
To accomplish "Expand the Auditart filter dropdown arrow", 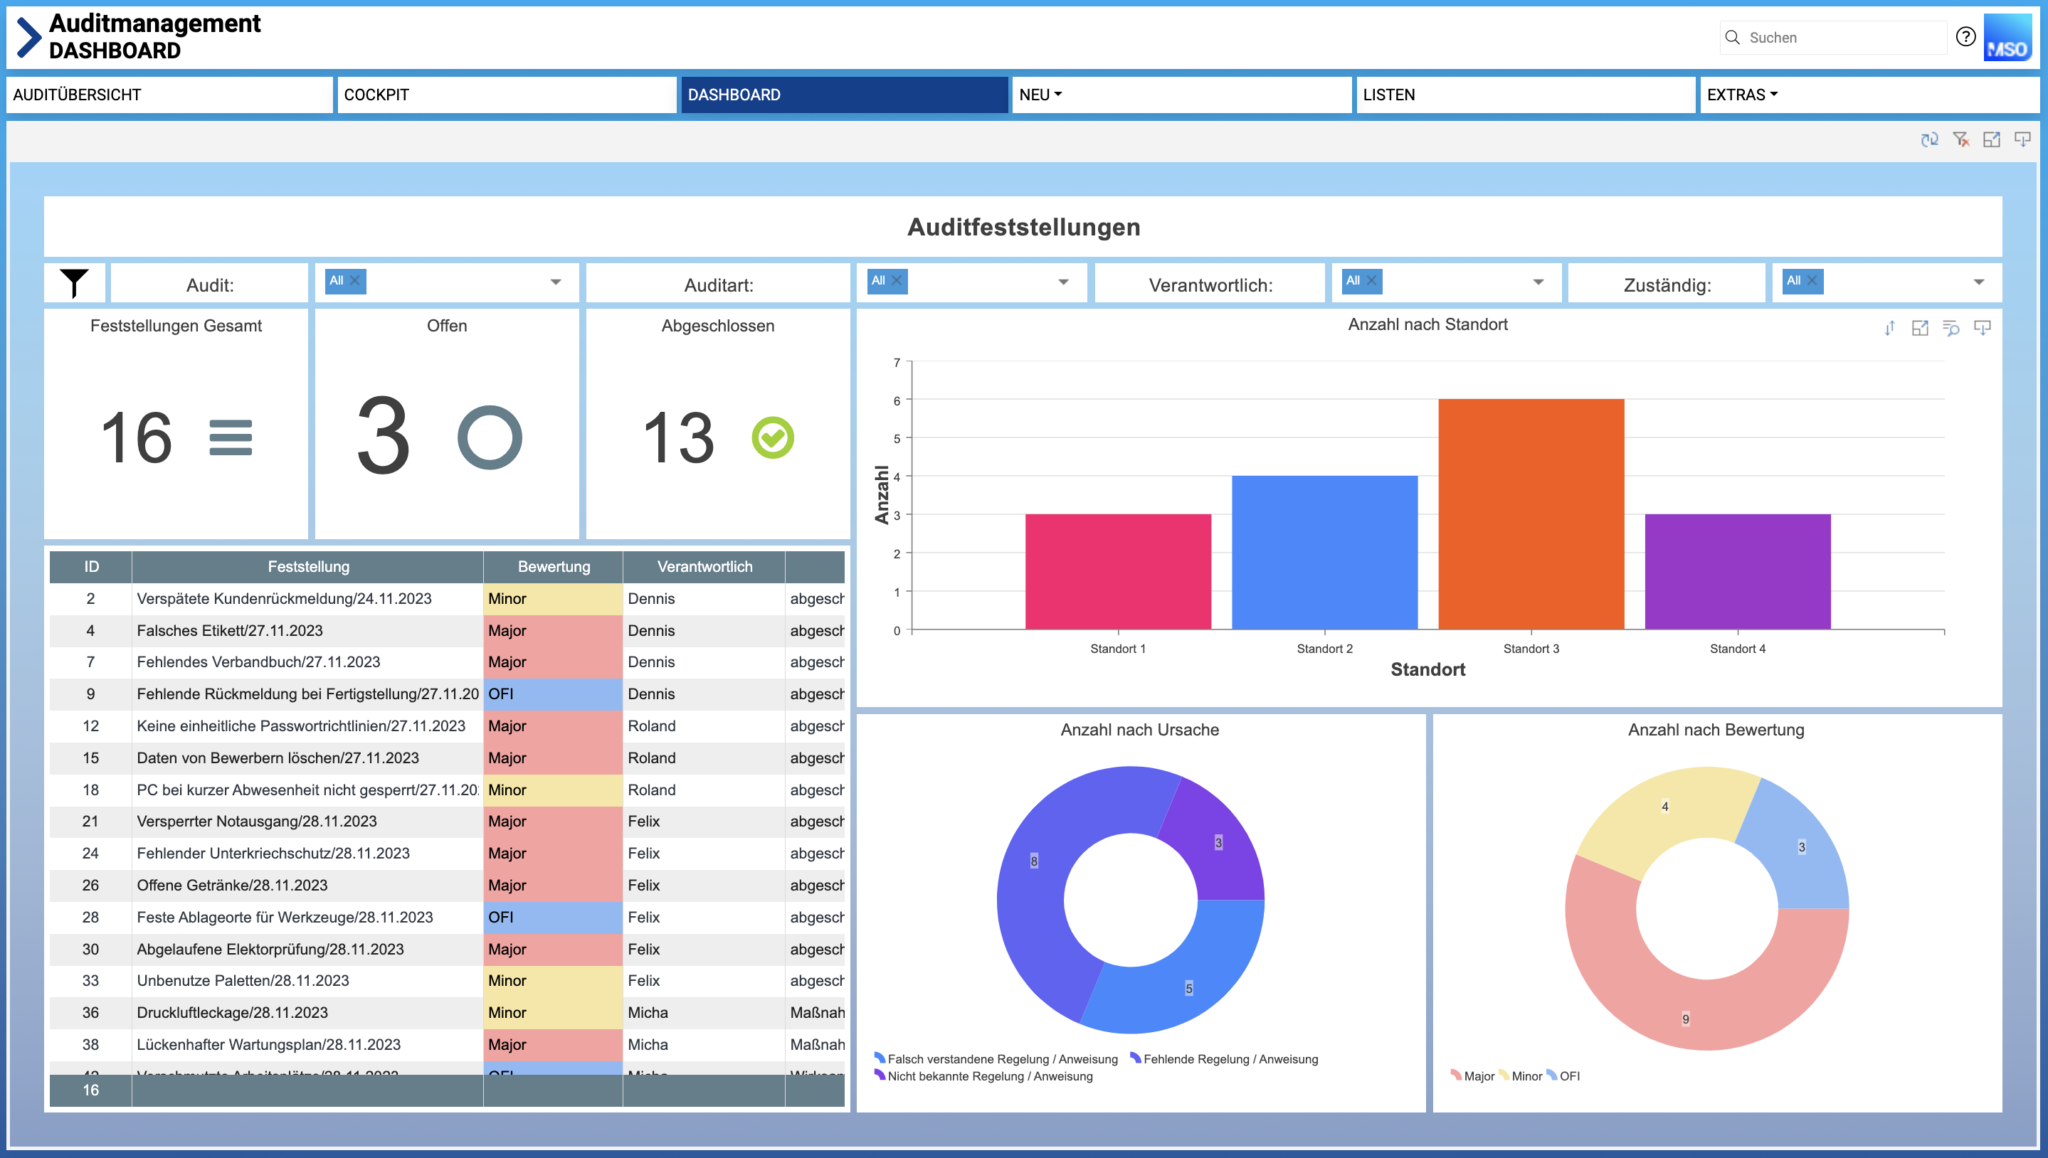I will pos(1063,282).
